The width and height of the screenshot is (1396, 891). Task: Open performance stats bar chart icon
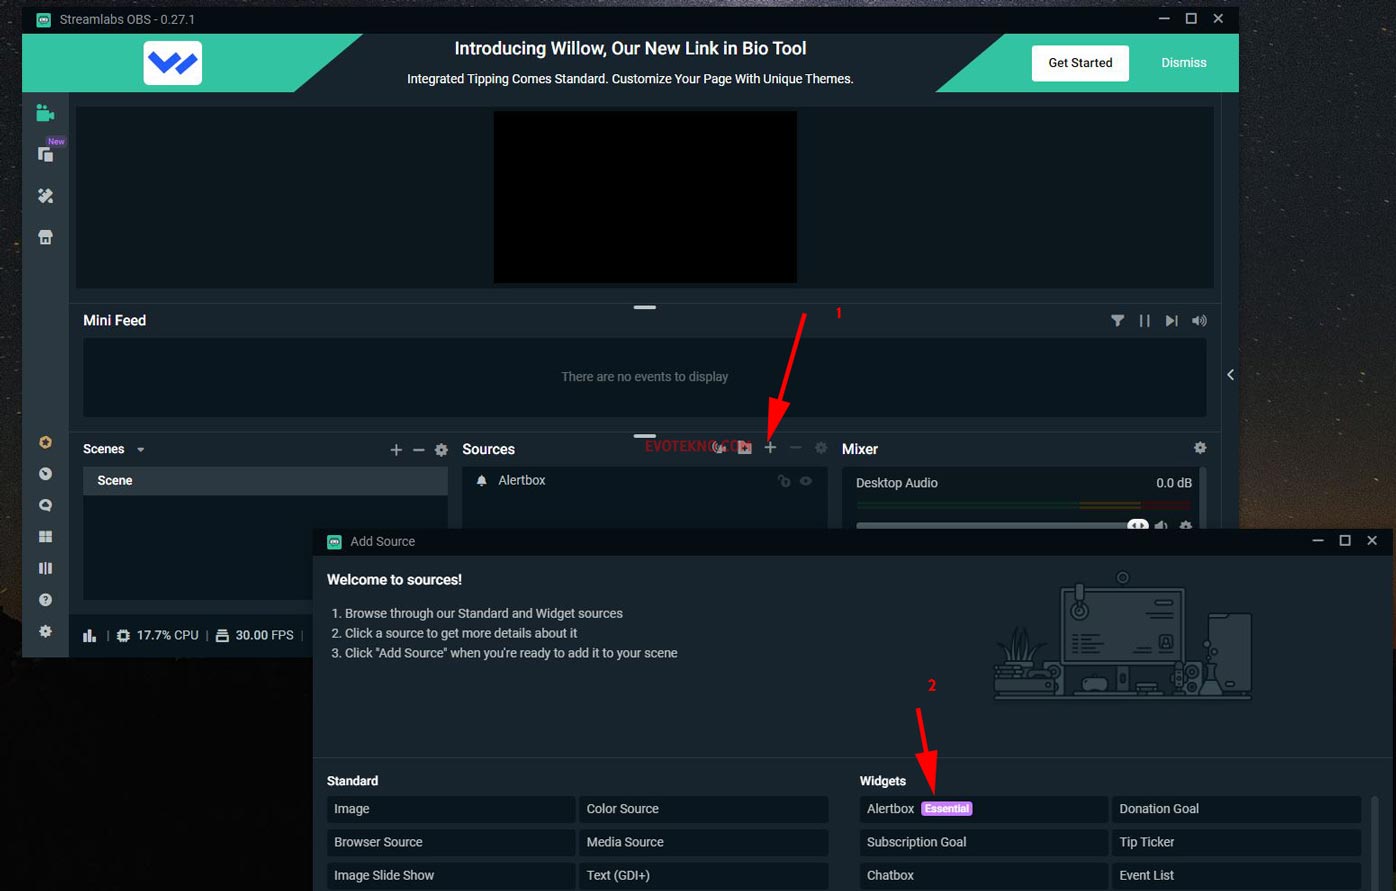coord(90,635)
